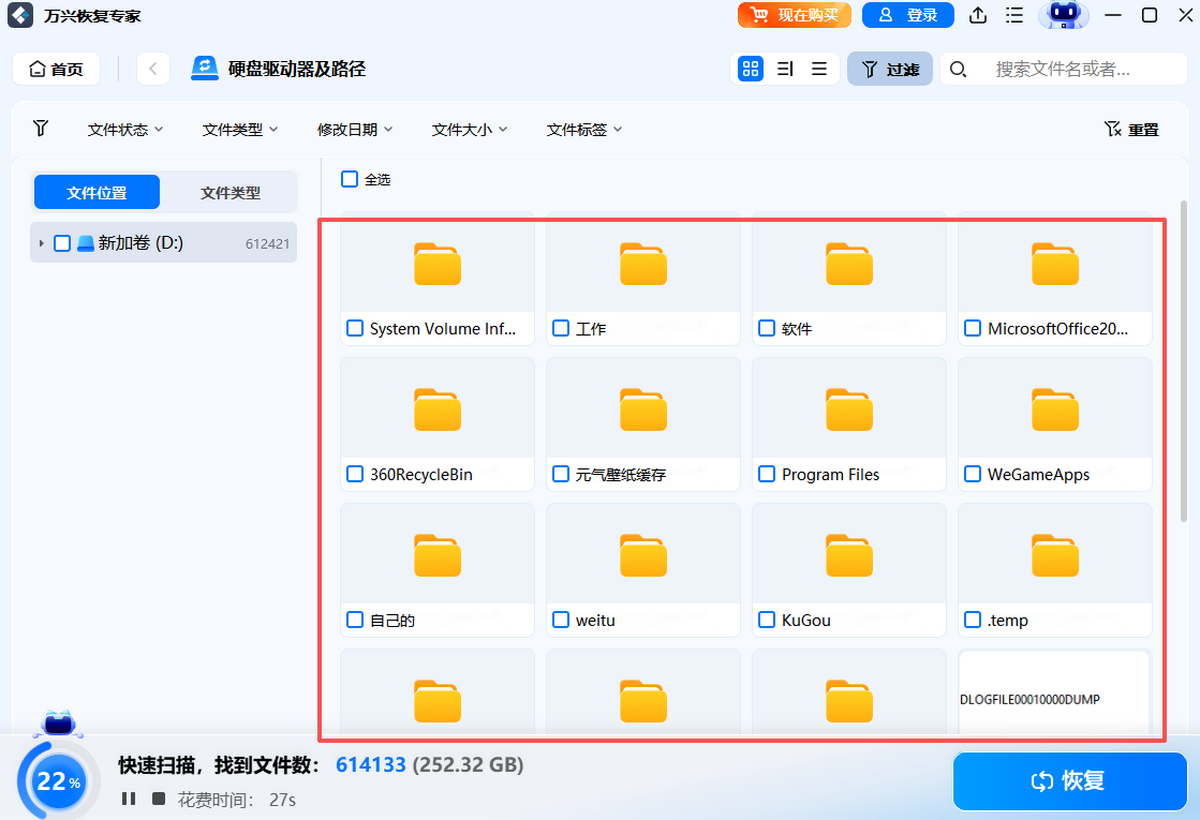Open the robot assistant avatar in title bar

click(1063, 15)
